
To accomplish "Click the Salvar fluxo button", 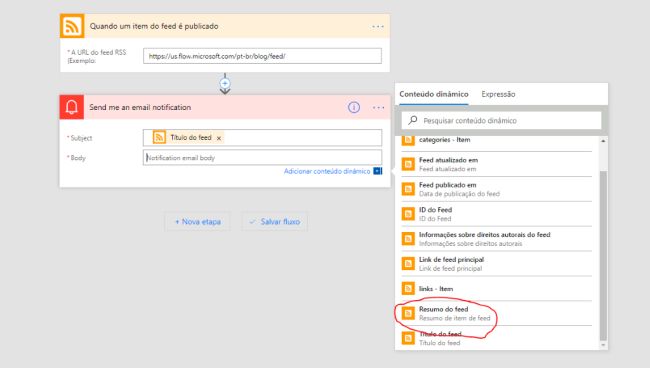I will point(275,222).
